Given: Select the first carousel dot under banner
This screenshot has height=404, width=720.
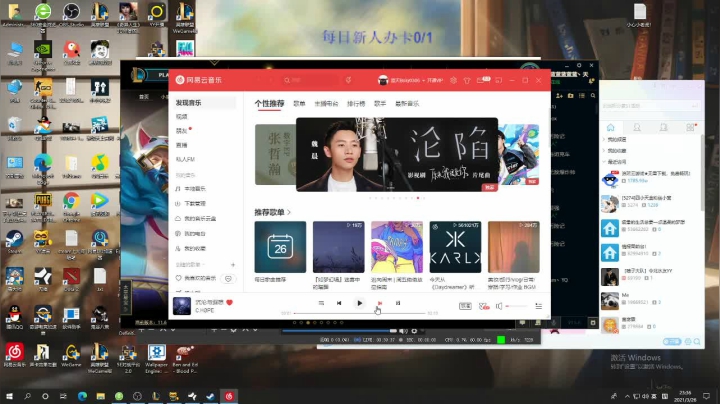Looking at the screenshot, I should [x=370, y=198].
